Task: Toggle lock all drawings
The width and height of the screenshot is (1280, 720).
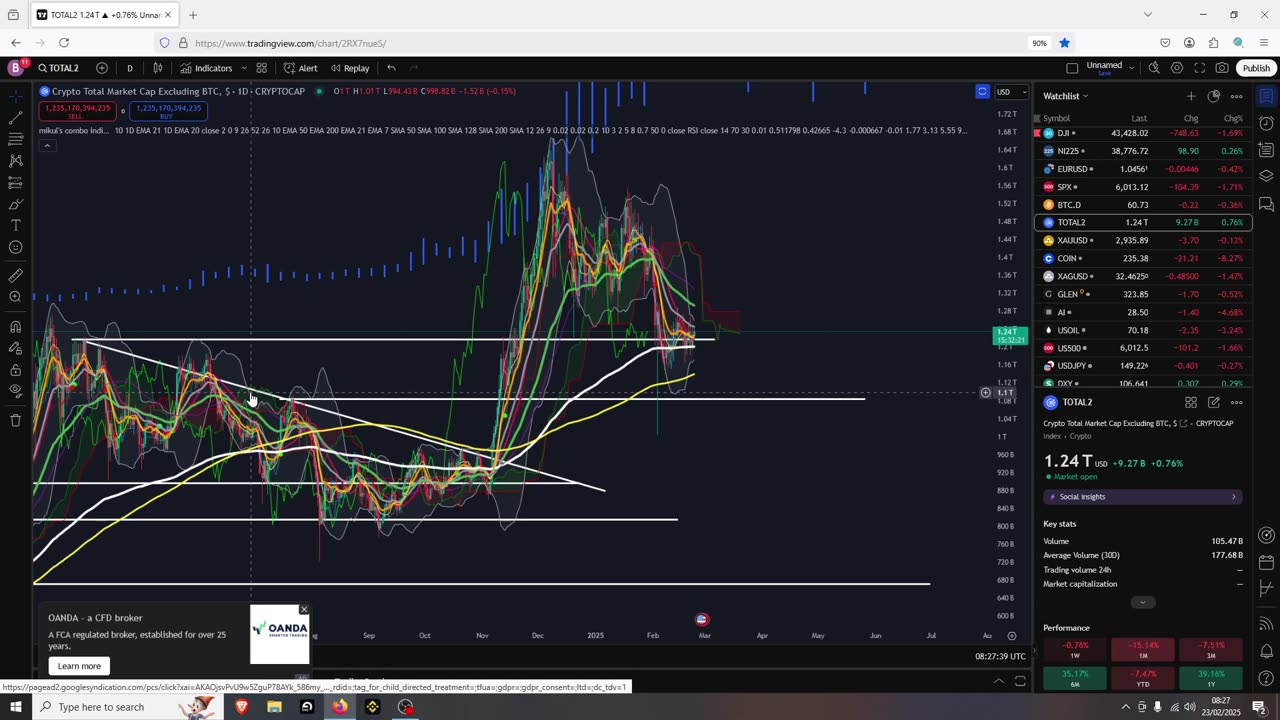Action: click(15, 369)
